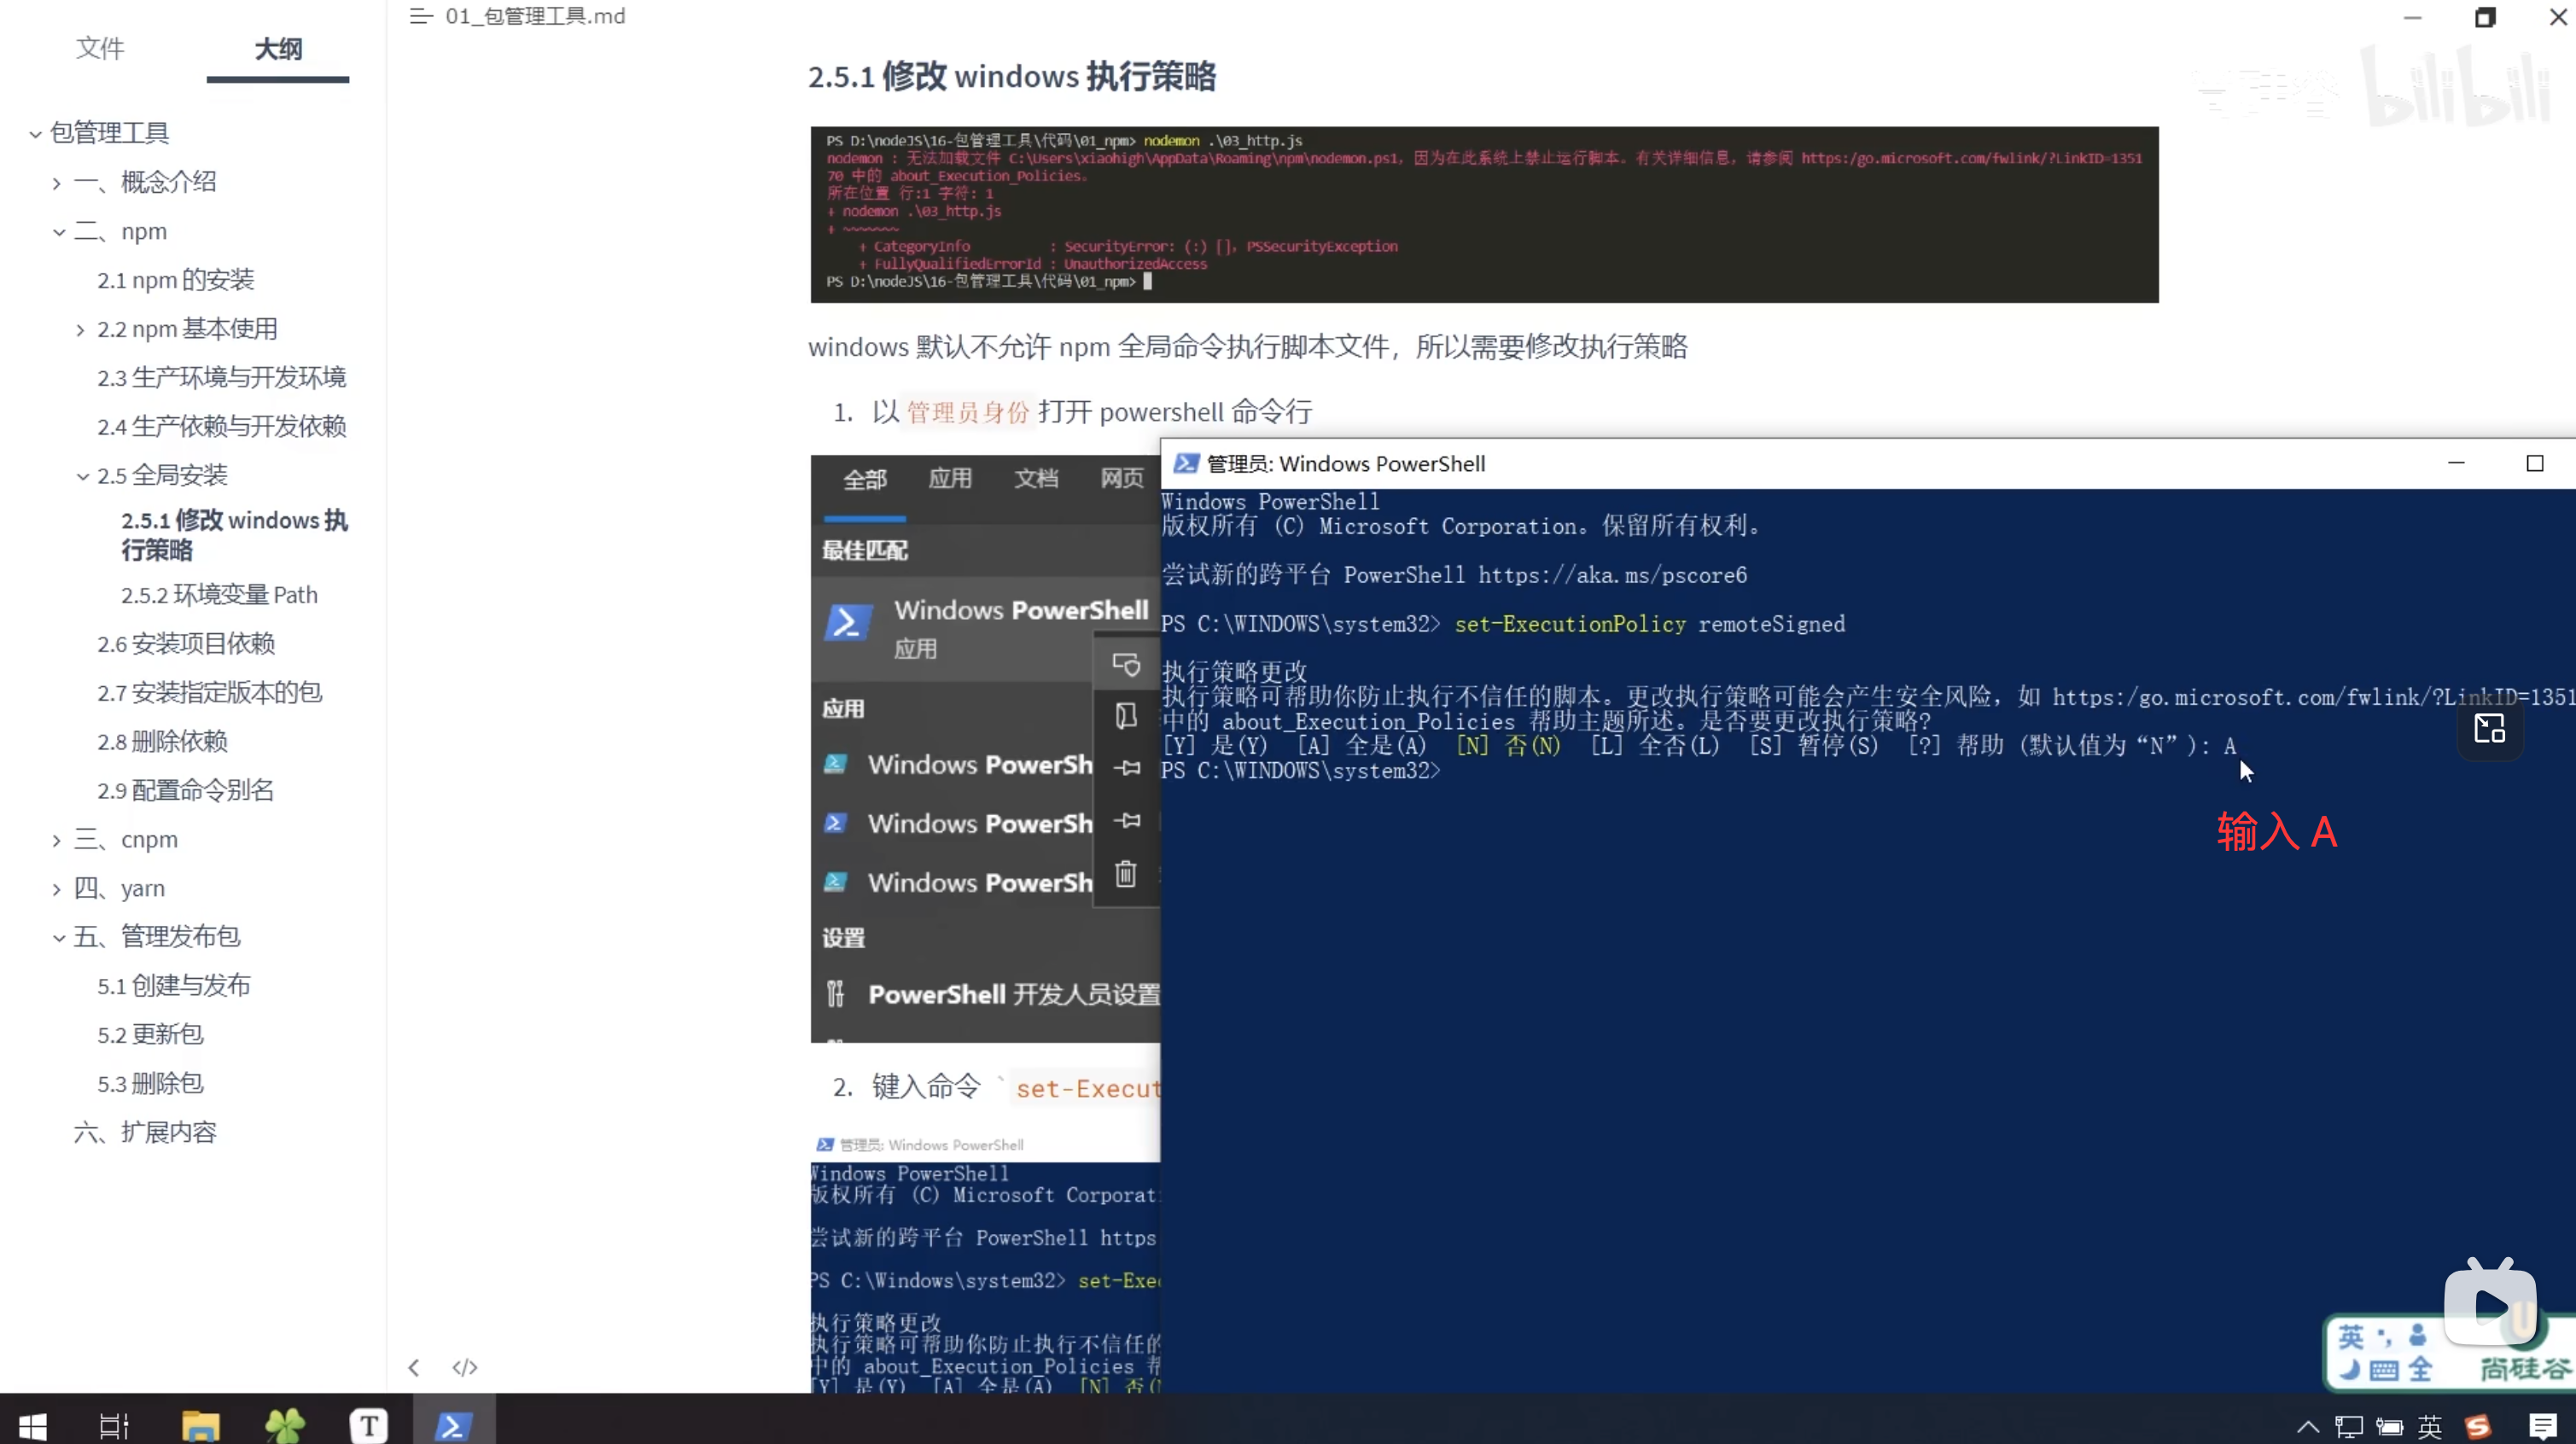Open Typora icon on taskbar
Screen dimensions: 2576x1444
368,1425
